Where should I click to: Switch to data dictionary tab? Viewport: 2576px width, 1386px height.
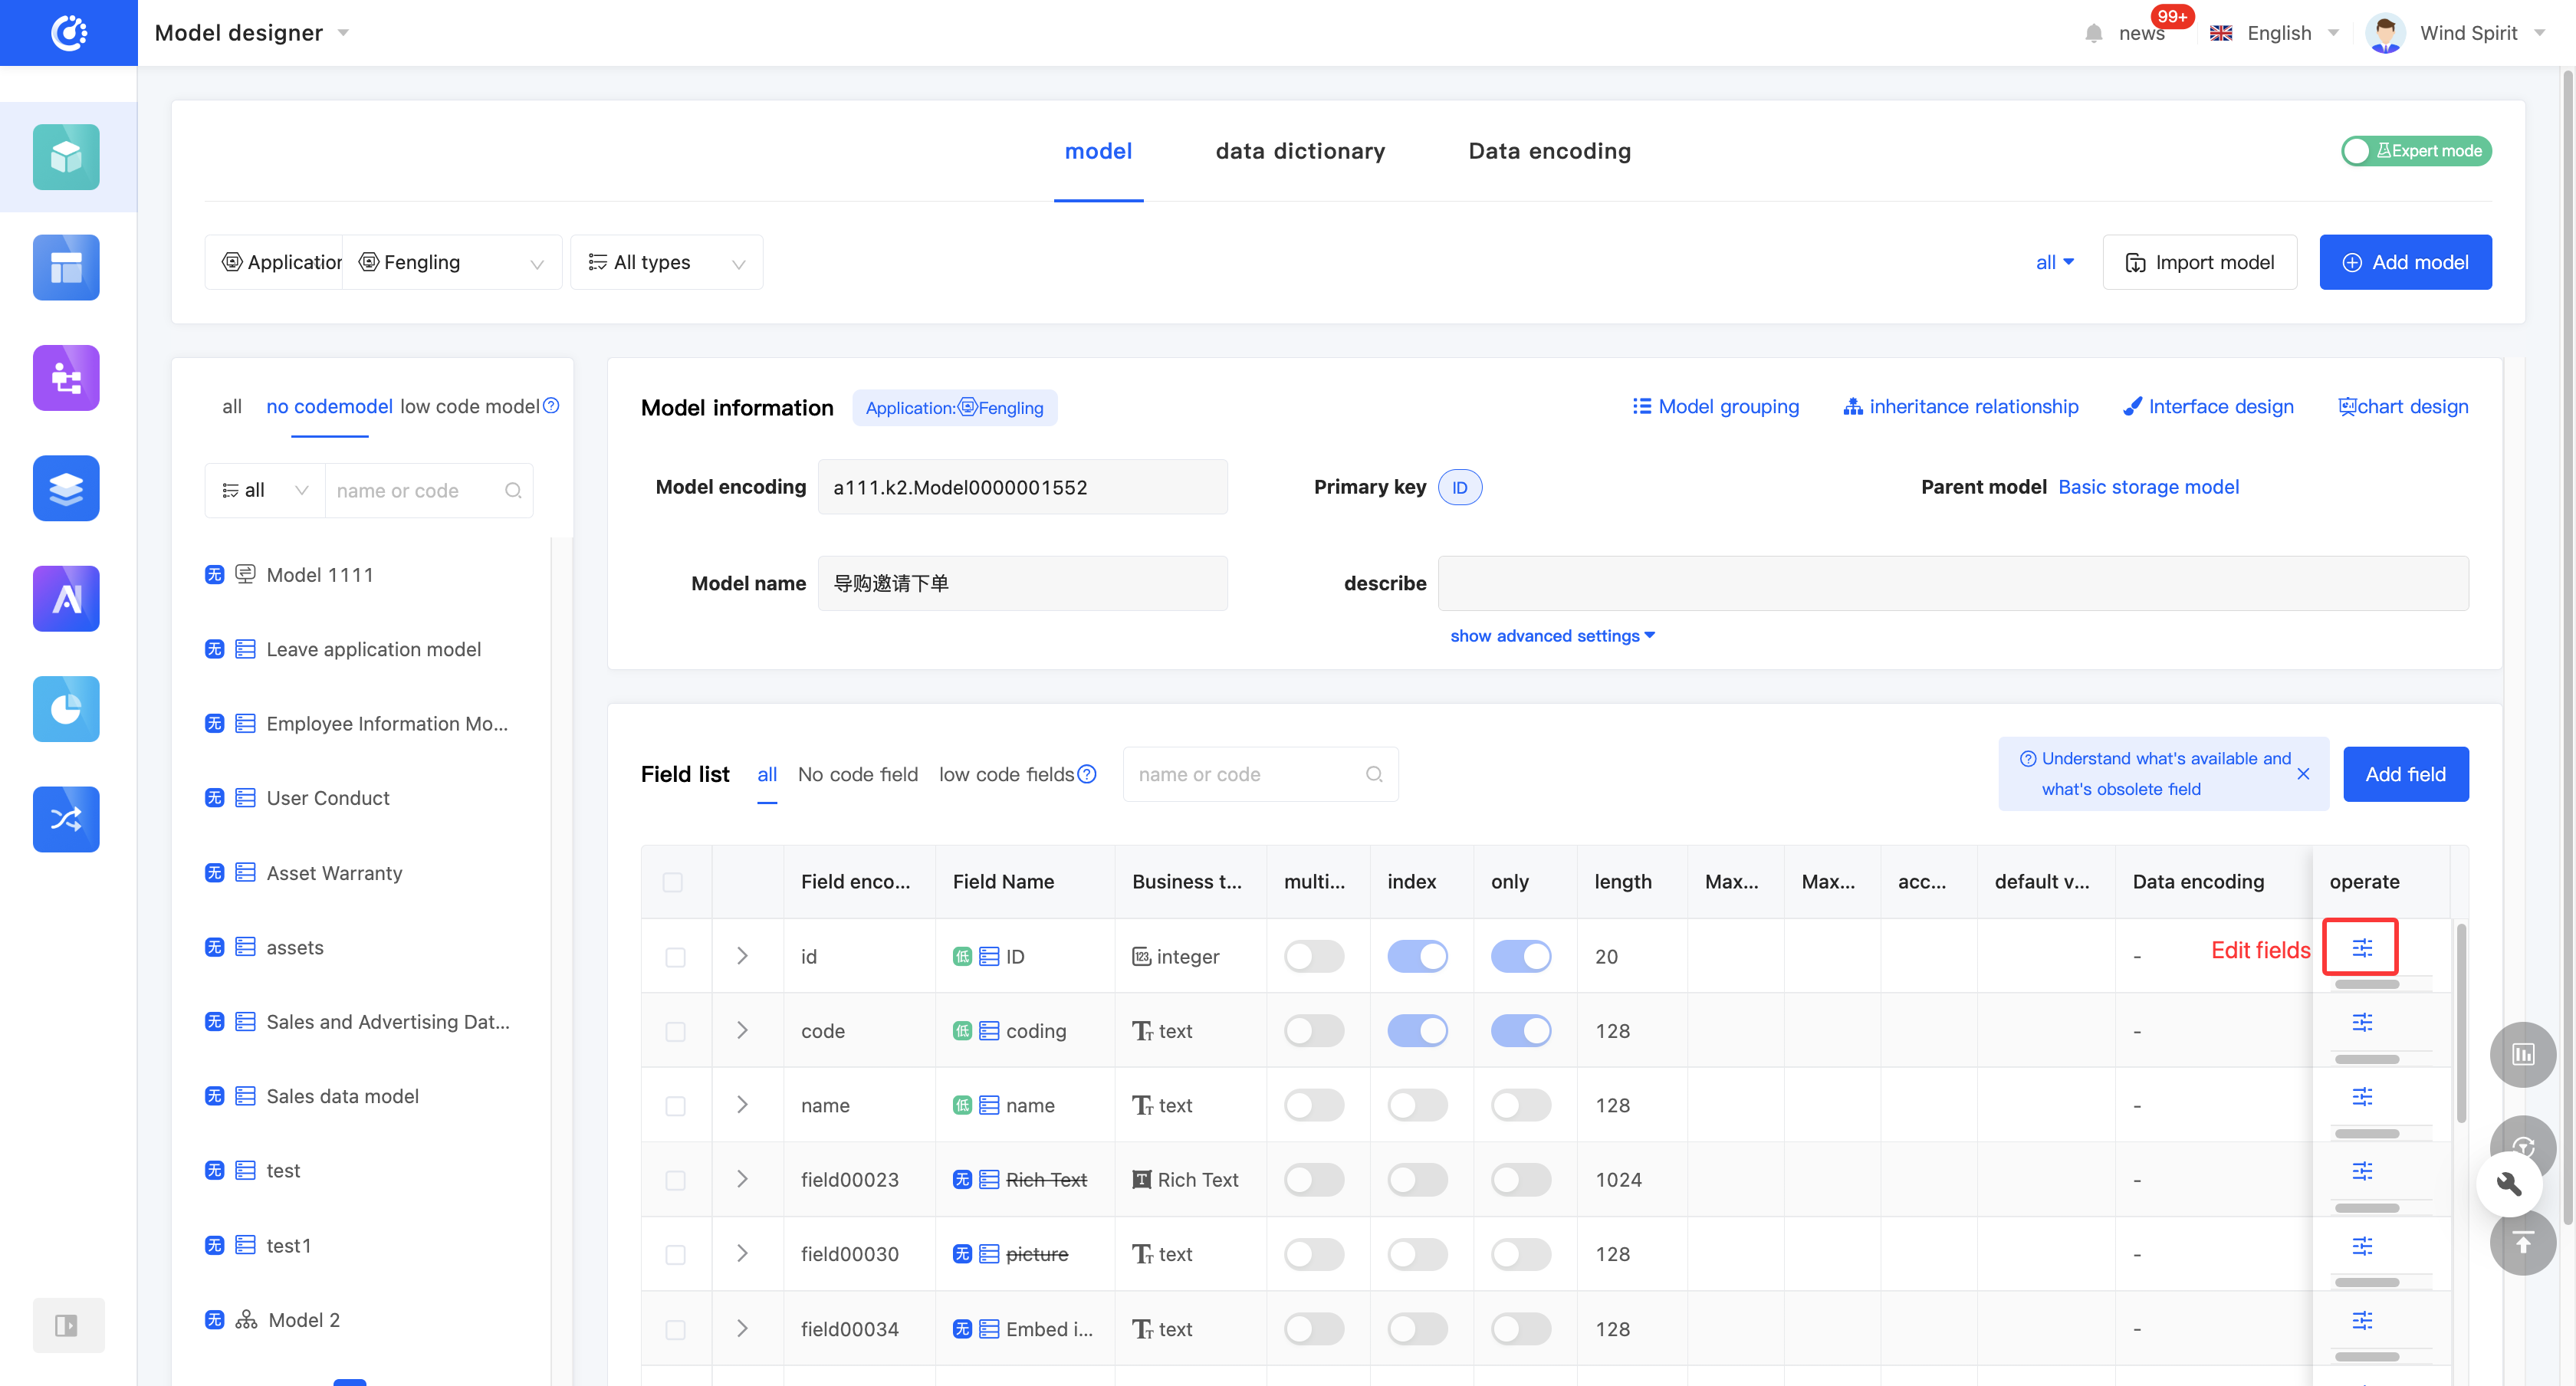1299,151
